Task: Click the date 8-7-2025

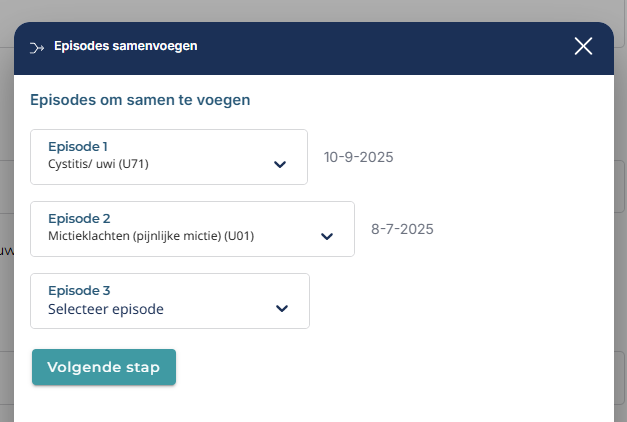Action: coord(402,229)
